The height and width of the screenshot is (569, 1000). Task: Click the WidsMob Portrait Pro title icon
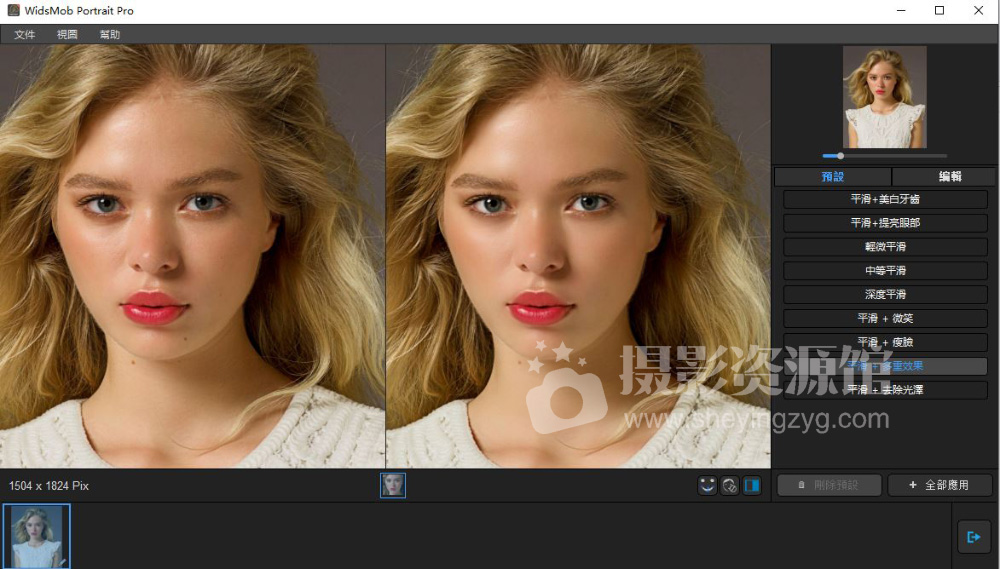tap(13, 11)
